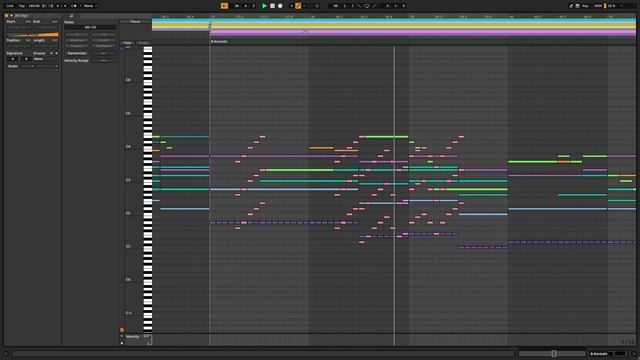Adjust the Randomize amount slider
The width and height of the screenshot is (640, 360).
103,53
